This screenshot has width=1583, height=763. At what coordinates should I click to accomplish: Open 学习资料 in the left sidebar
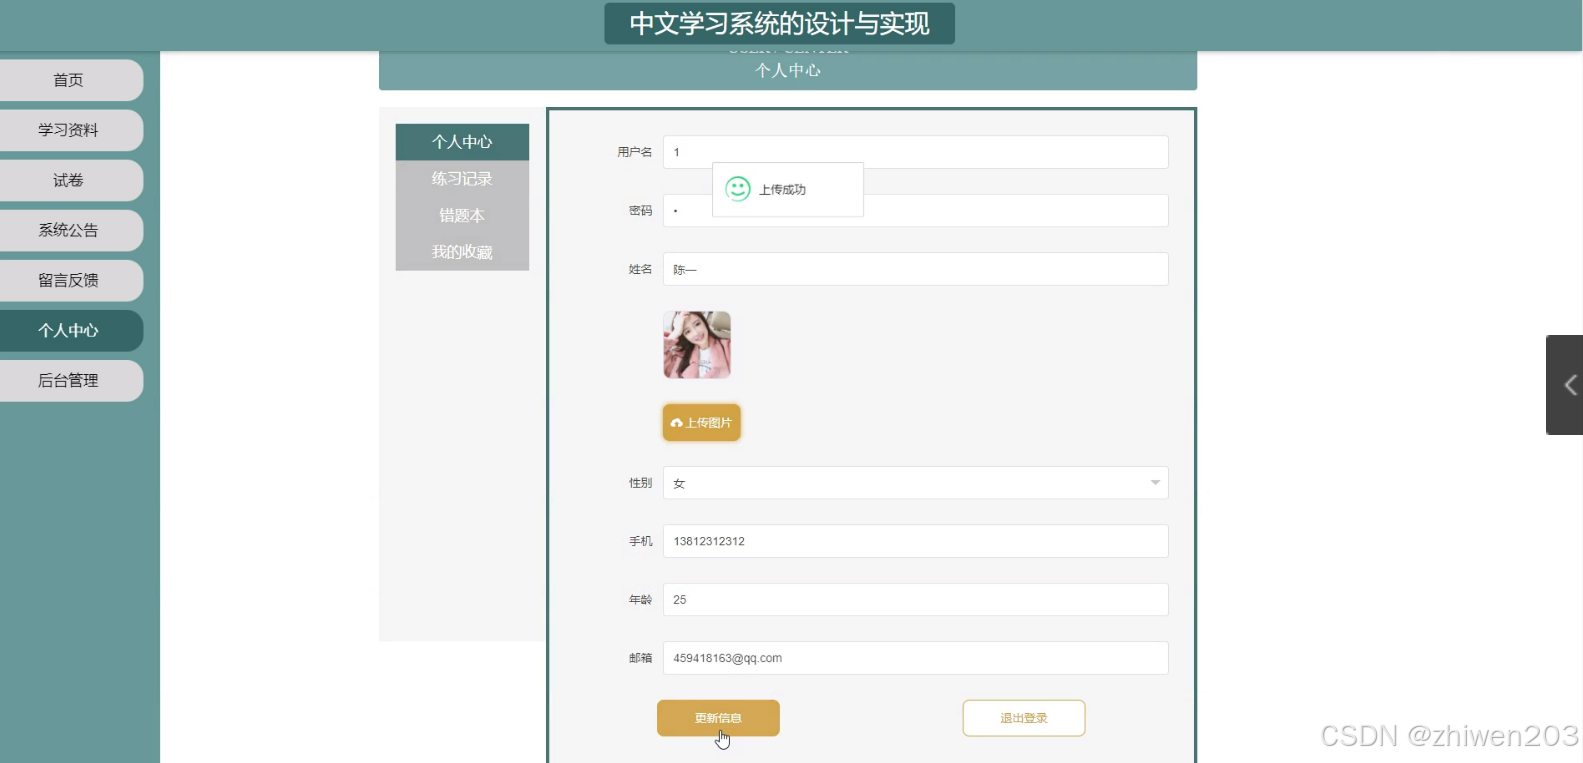point(70,130)
